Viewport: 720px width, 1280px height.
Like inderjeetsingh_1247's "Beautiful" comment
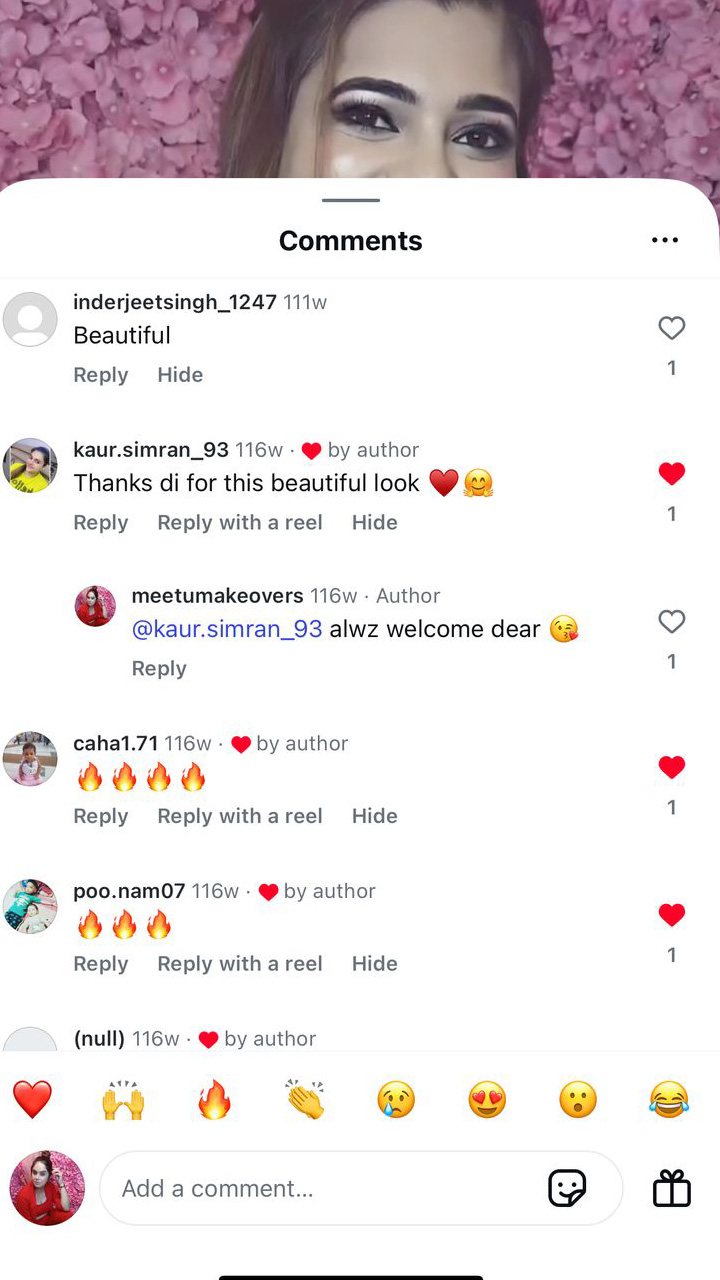(x=672, y=327)
